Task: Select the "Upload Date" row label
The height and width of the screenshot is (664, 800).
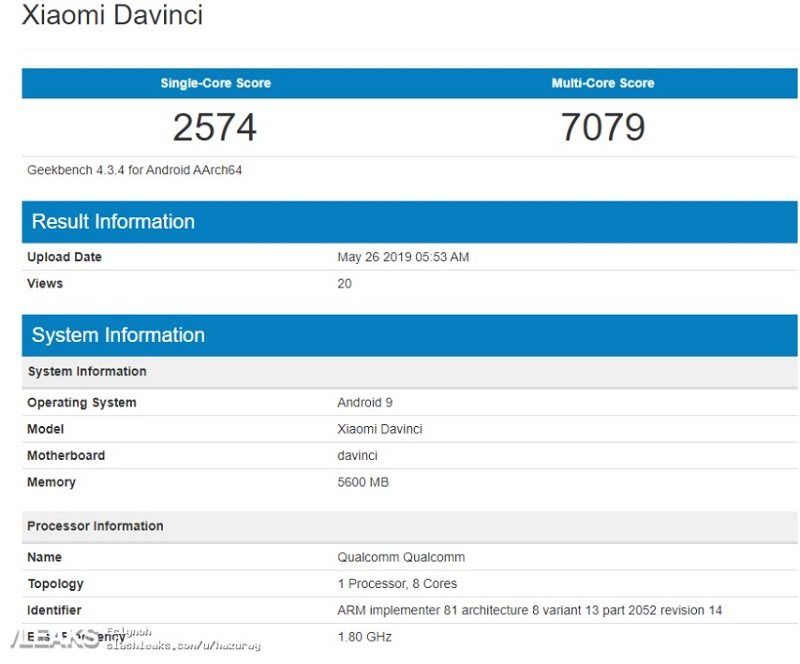Action: (x=64, y=257)
